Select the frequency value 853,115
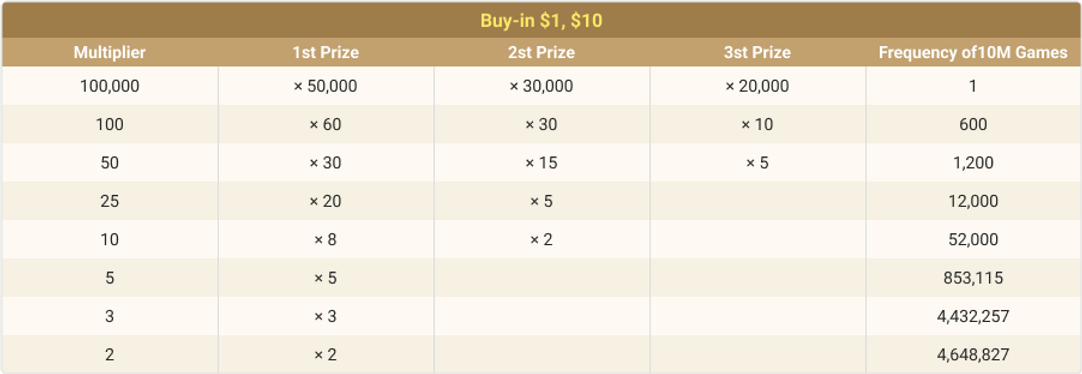Viewport: 1082px width, 374px height. coord(973,278)
